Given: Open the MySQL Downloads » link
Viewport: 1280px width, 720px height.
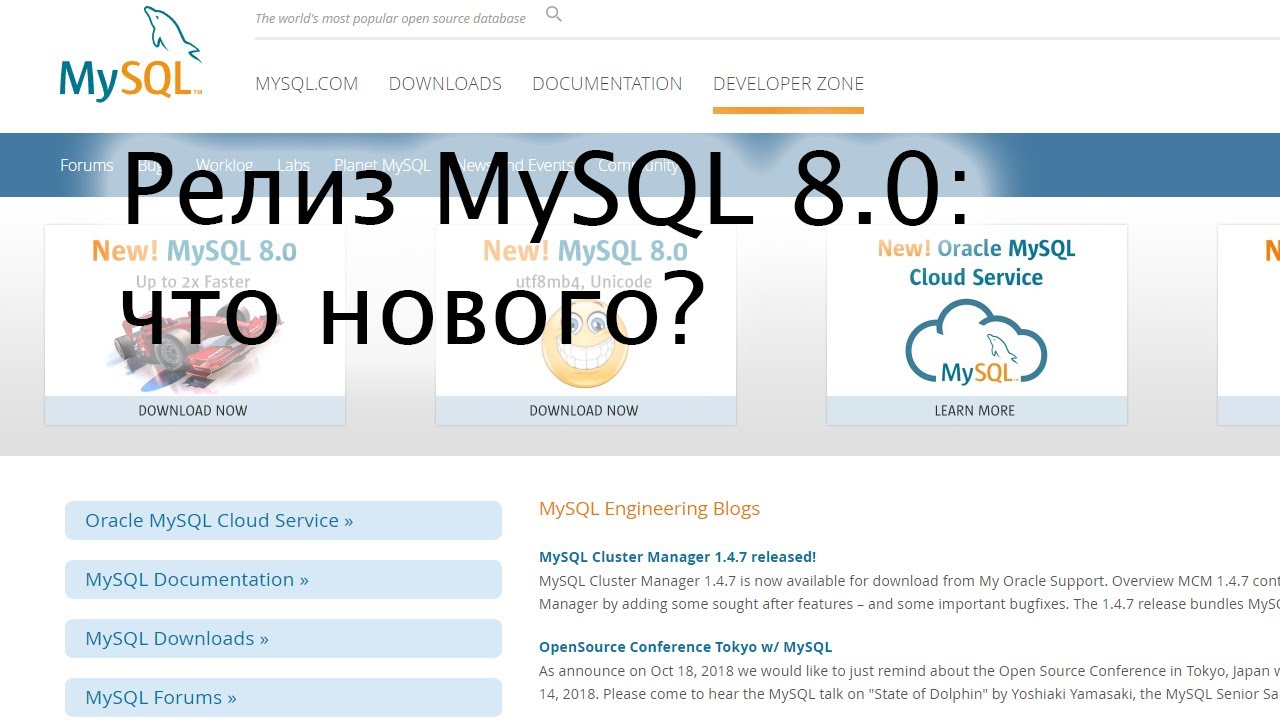Looking at the screenshot, I should pos(283,638).
